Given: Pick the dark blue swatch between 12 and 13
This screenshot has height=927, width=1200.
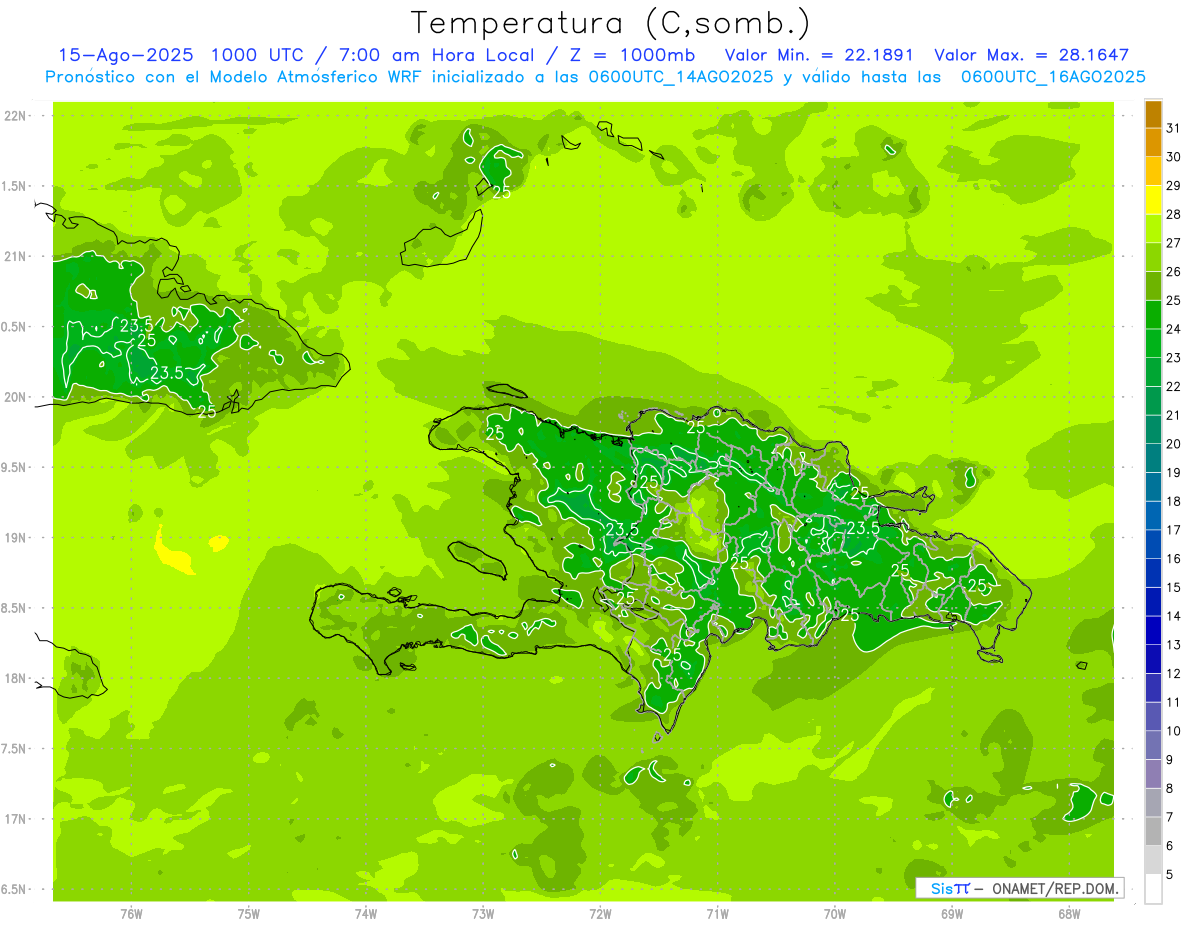Looking at the screenshot, I should click(1153, 659).
